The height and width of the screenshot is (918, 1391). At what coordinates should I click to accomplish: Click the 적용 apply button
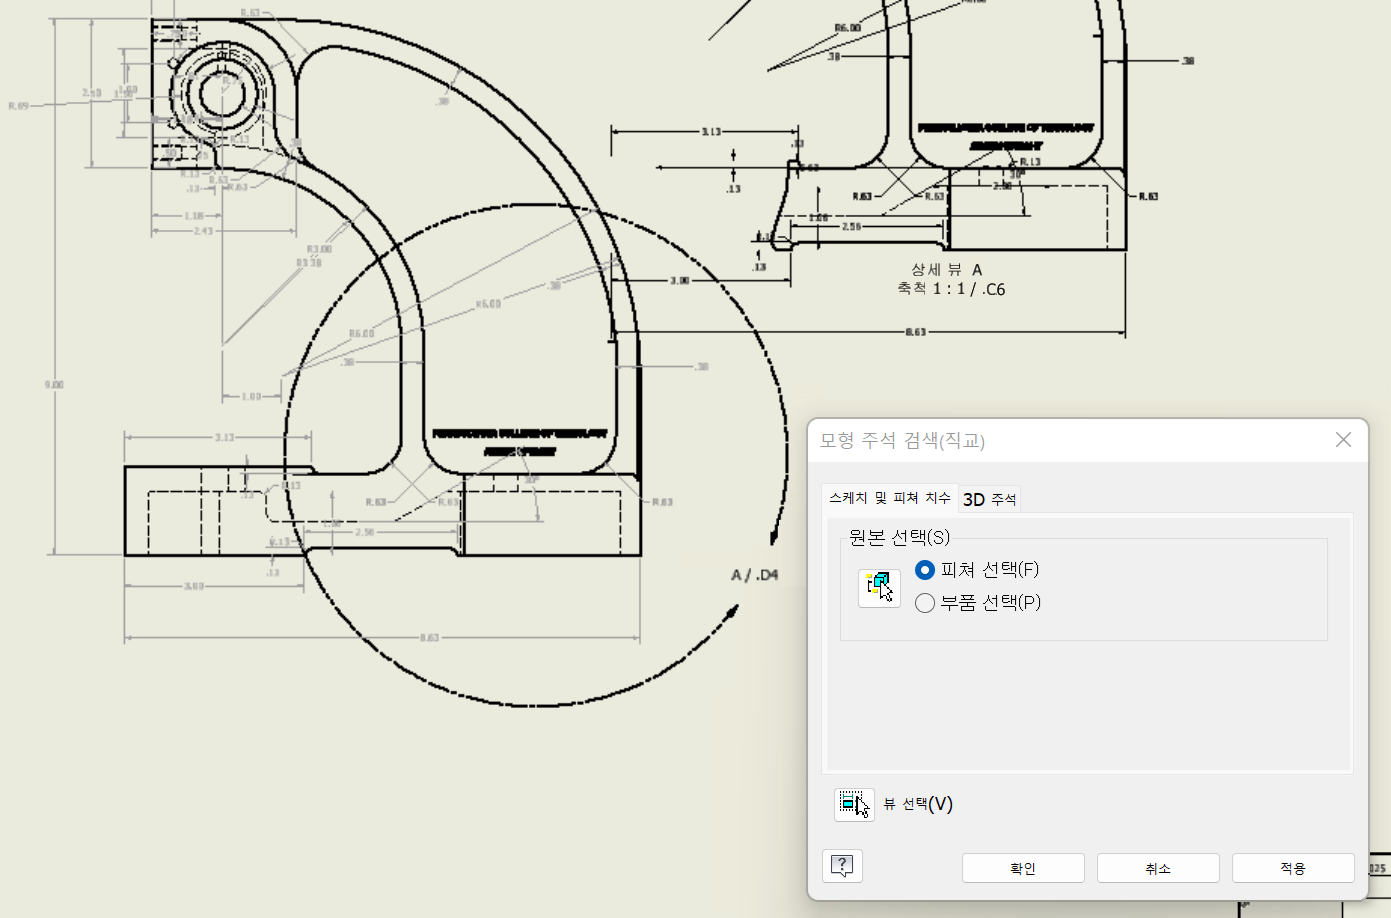[1293, 868]
